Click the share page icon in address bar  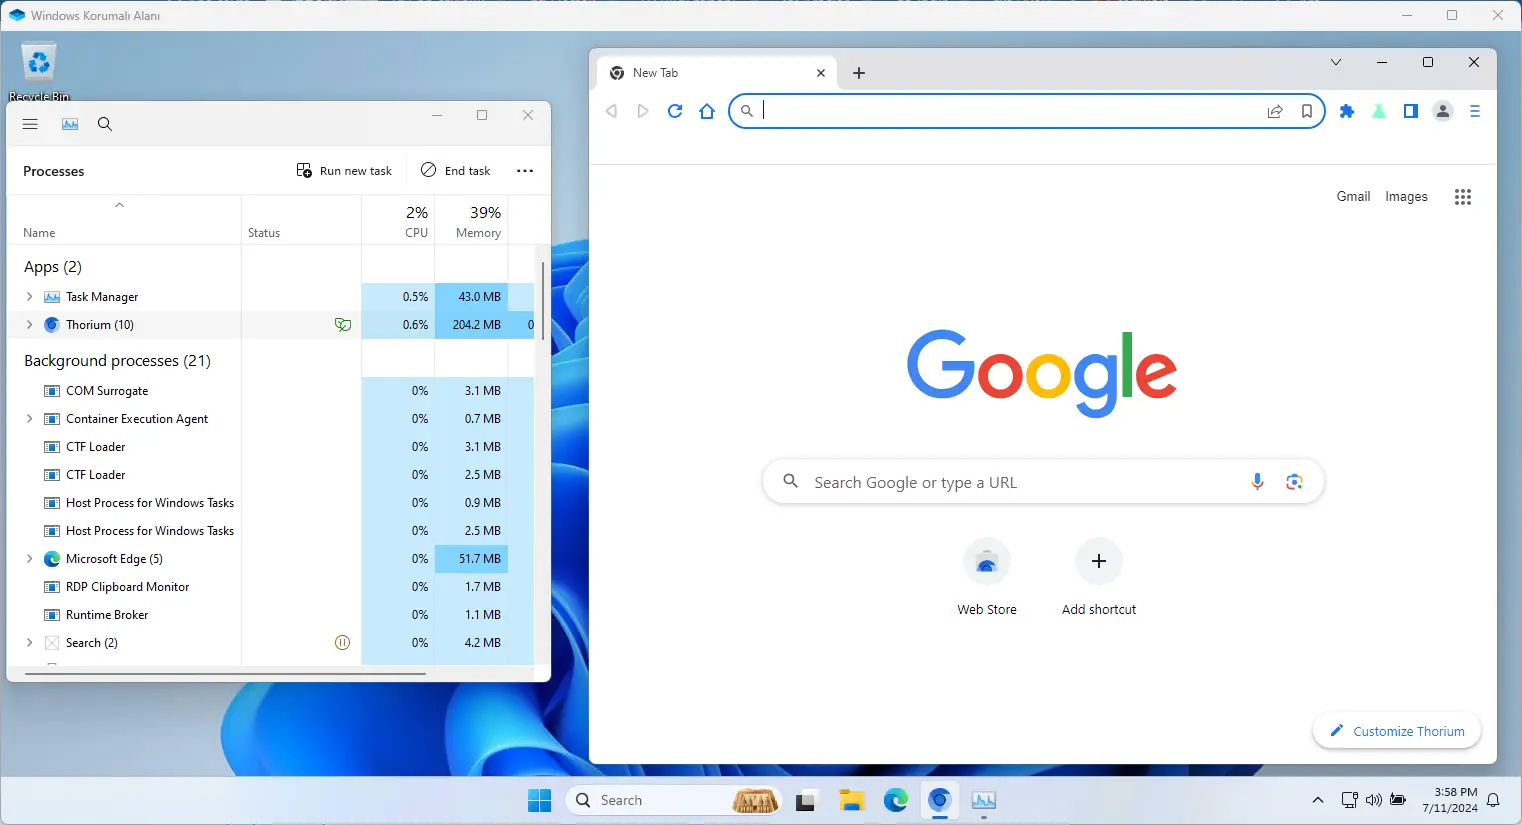coord(1275,111)
